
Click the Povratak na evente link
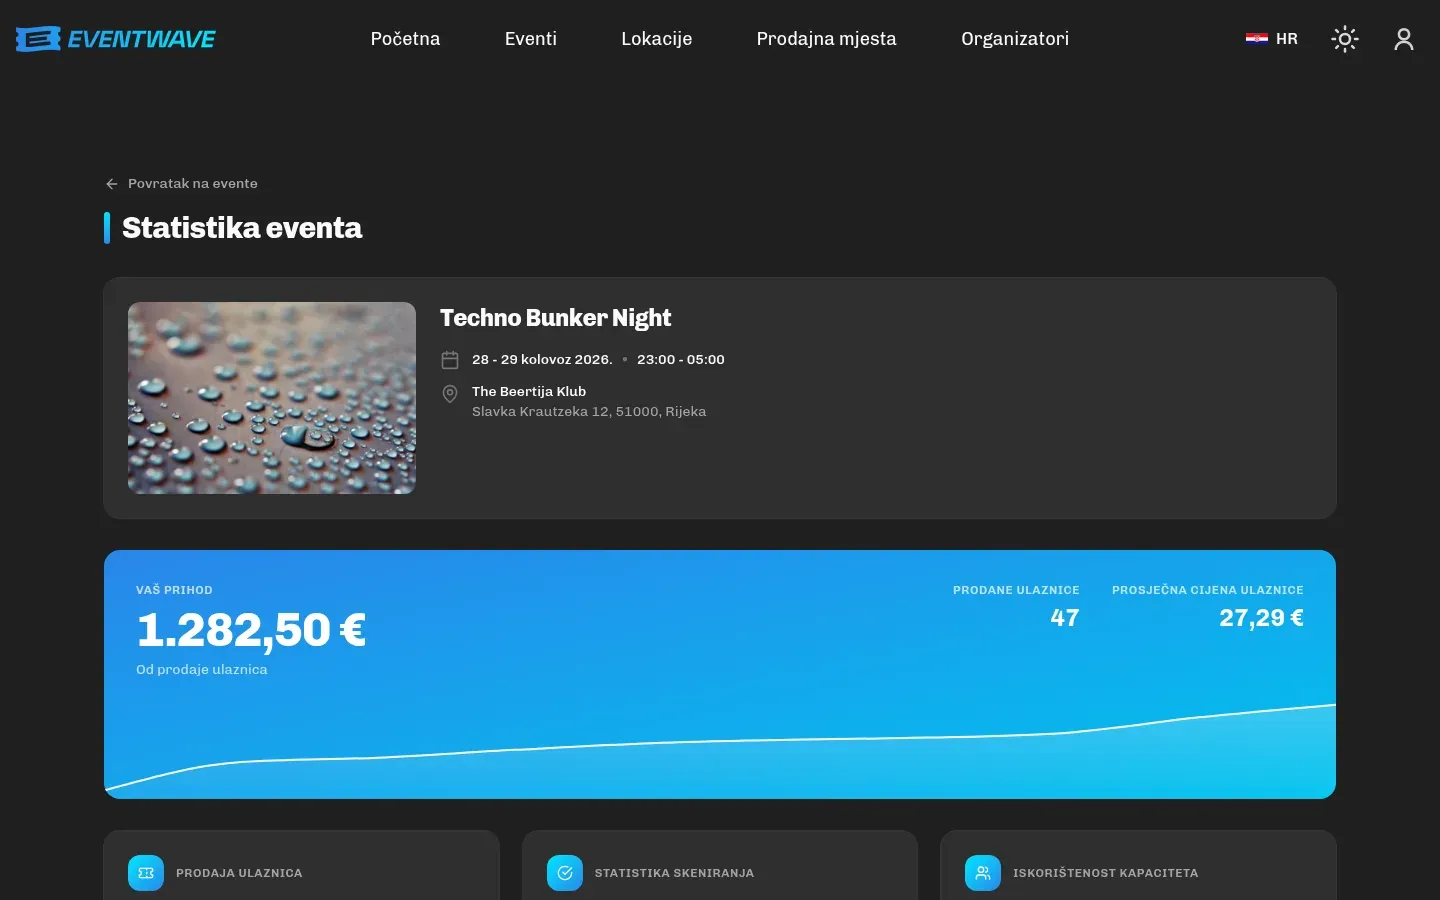(182, 184)
